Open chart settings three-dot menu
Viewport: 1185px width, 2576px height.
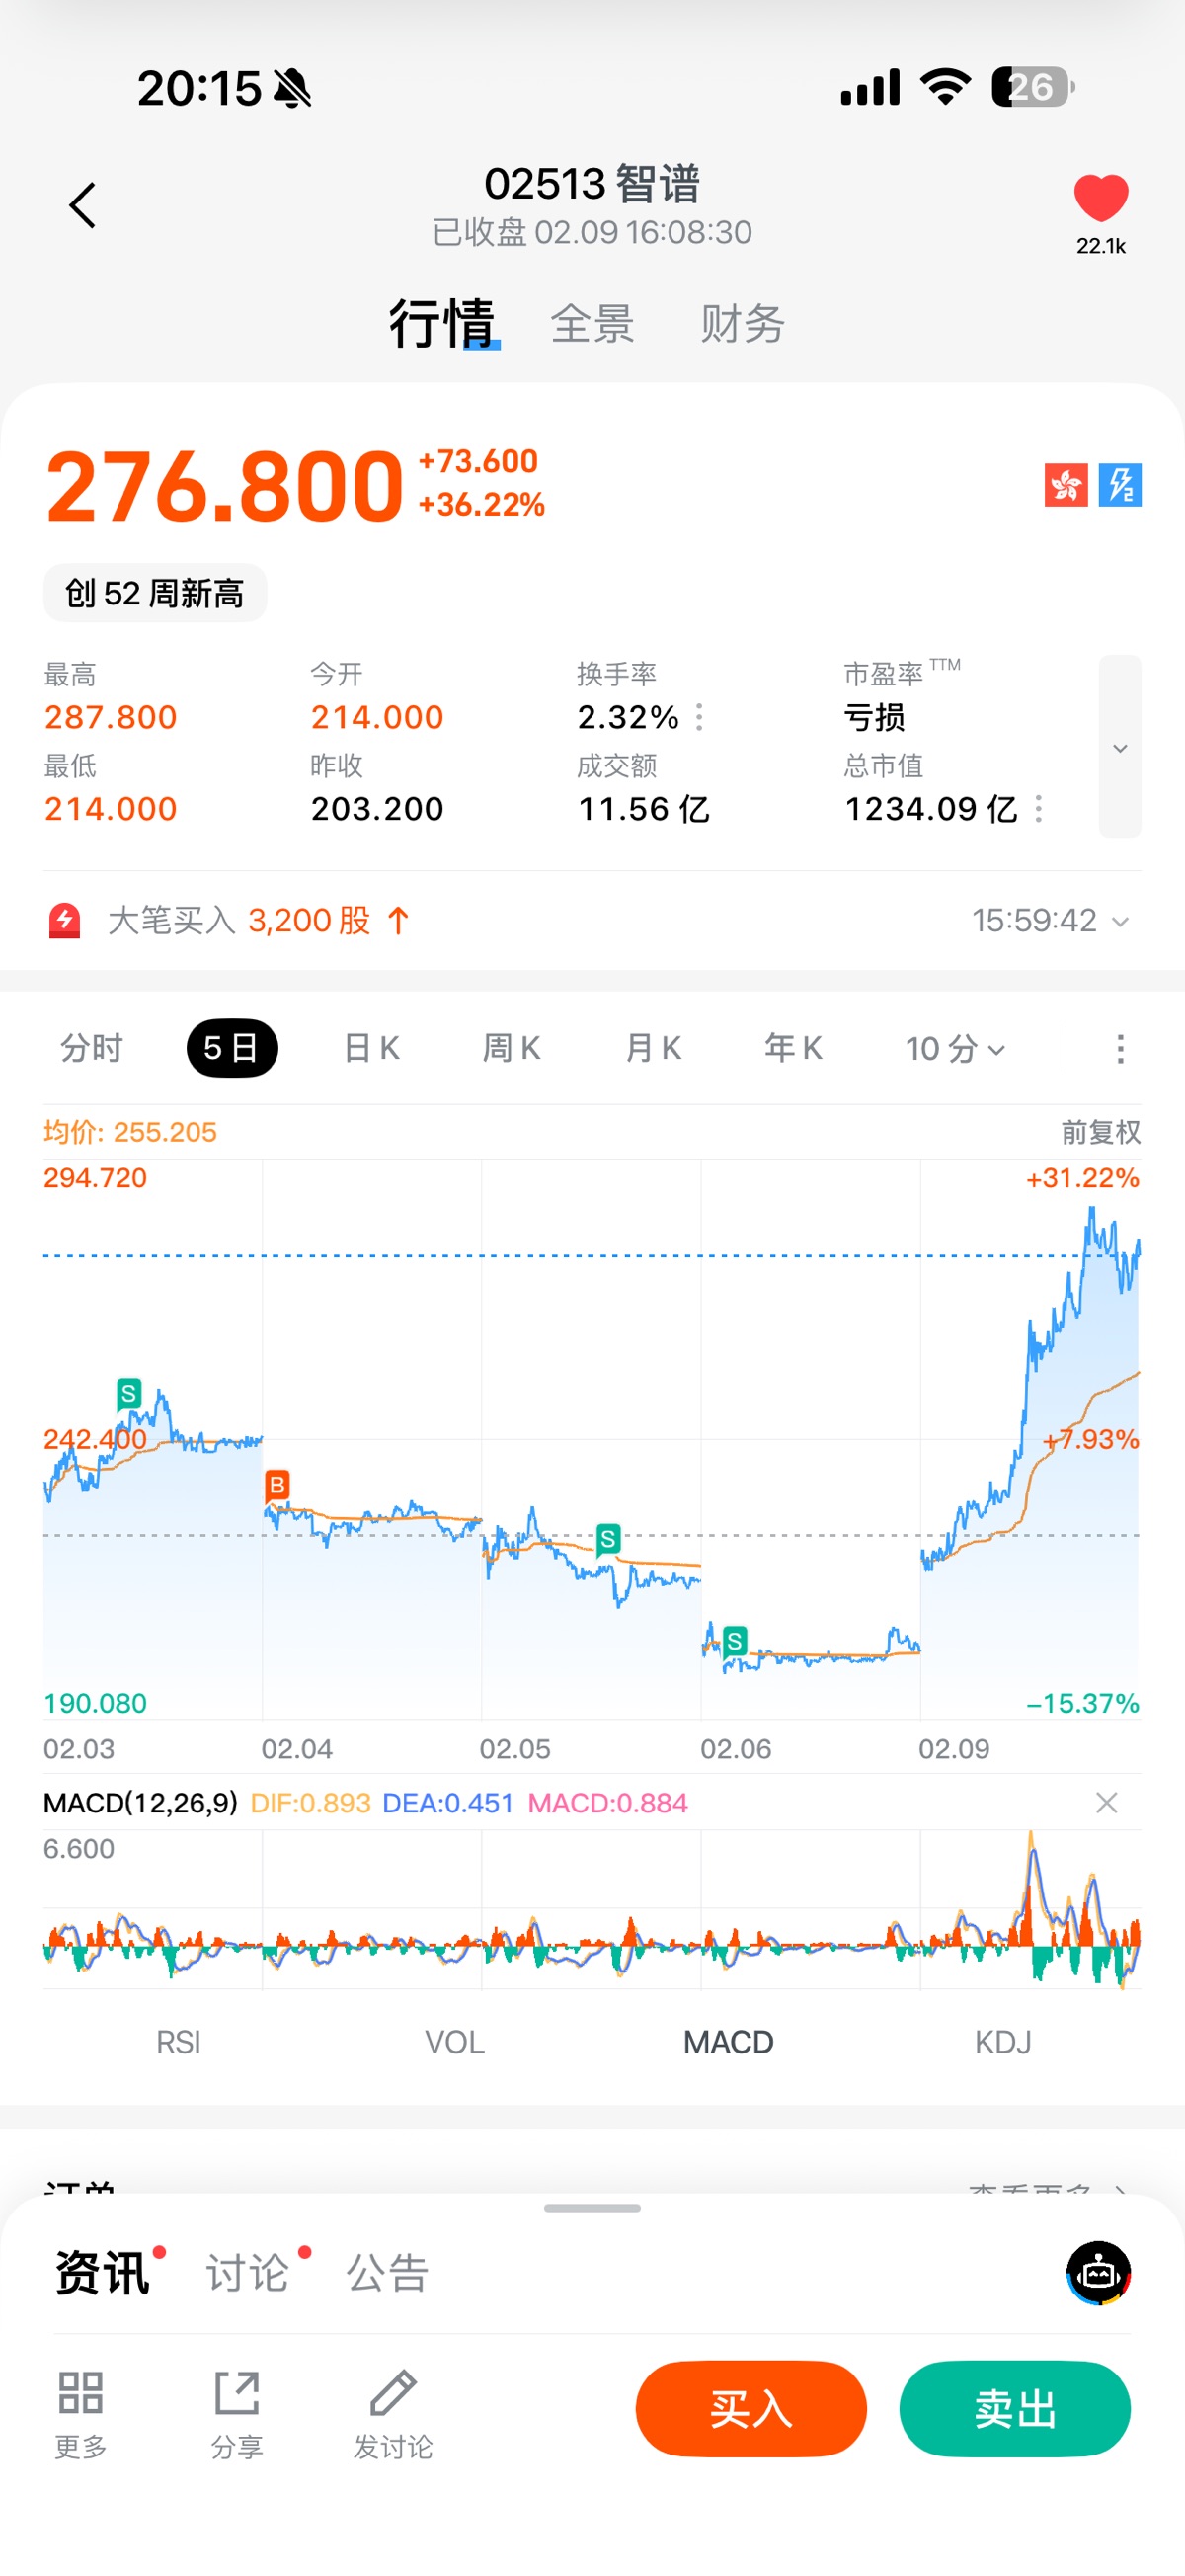pos(1120,1049)
